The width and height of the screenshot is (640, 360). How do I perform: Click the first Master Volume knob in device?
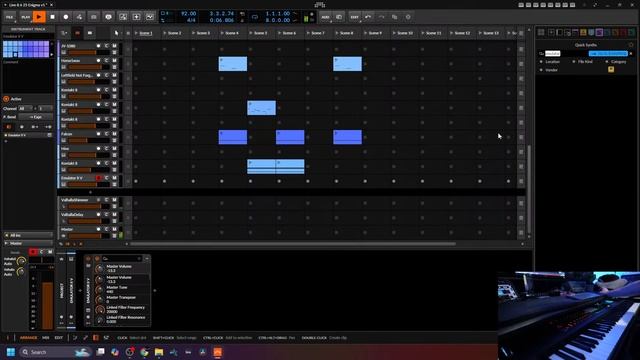point(100,269)
